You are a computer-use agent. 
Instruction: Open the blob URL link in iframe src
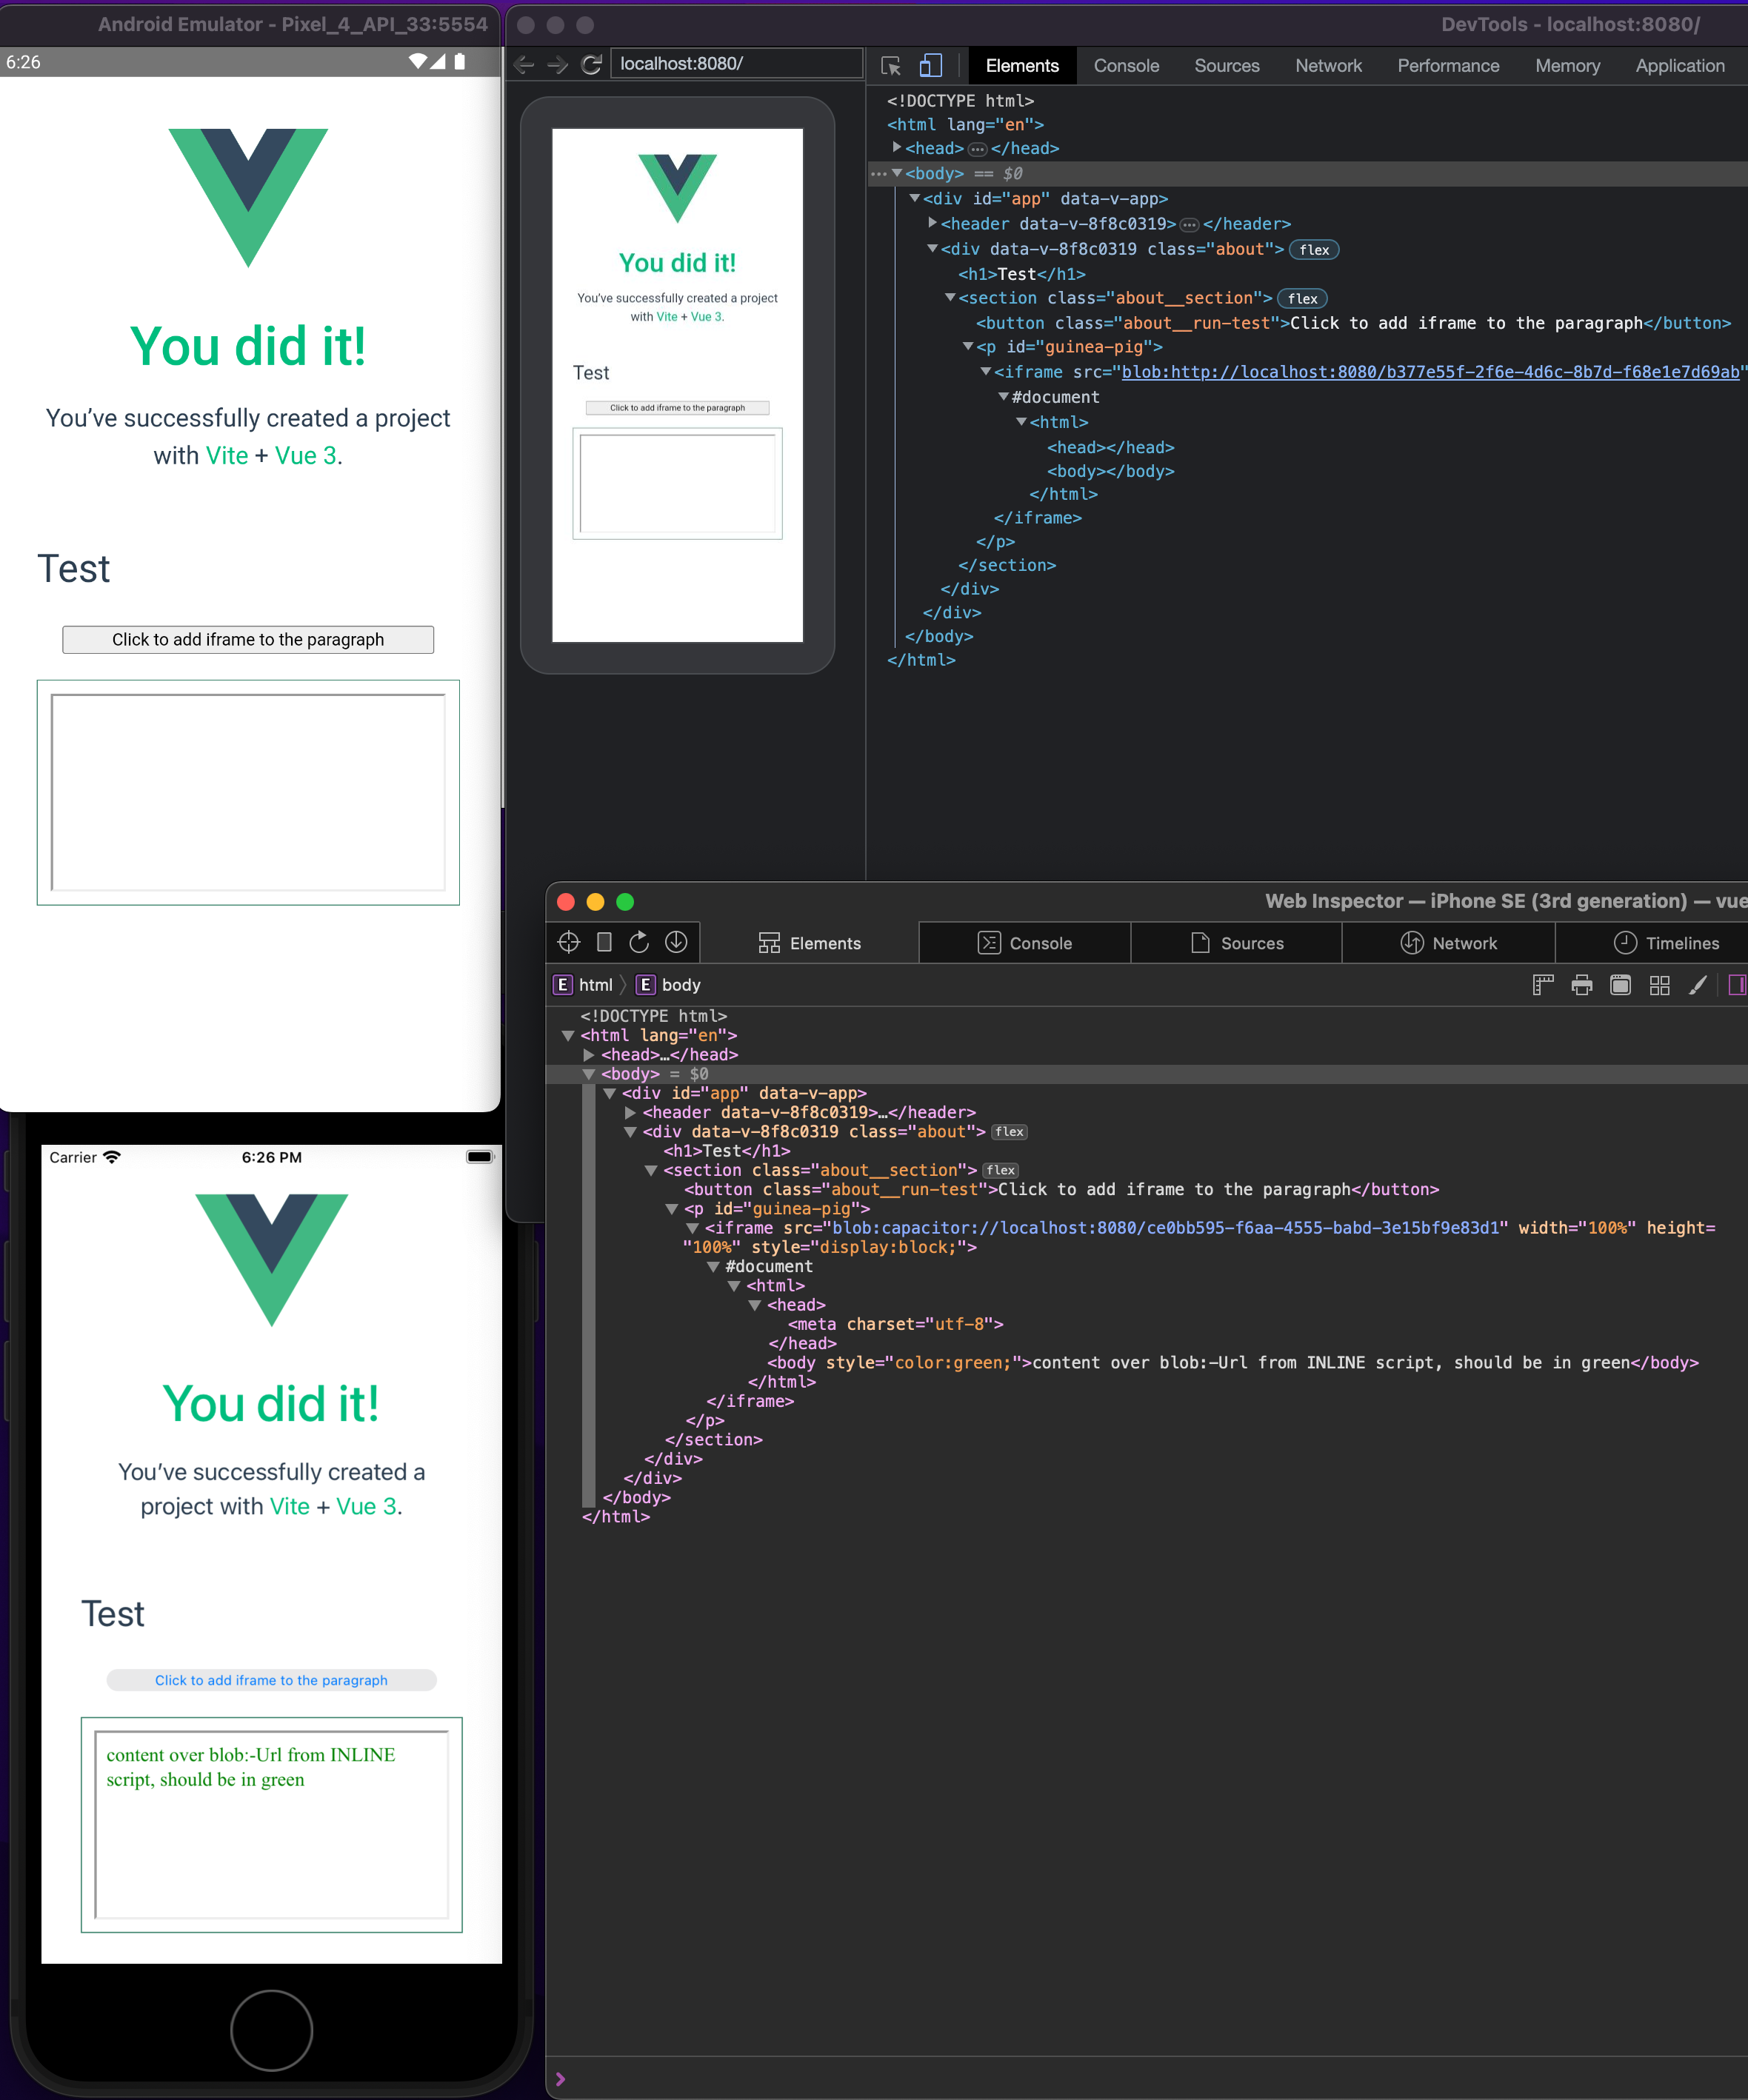point(1430,372)
